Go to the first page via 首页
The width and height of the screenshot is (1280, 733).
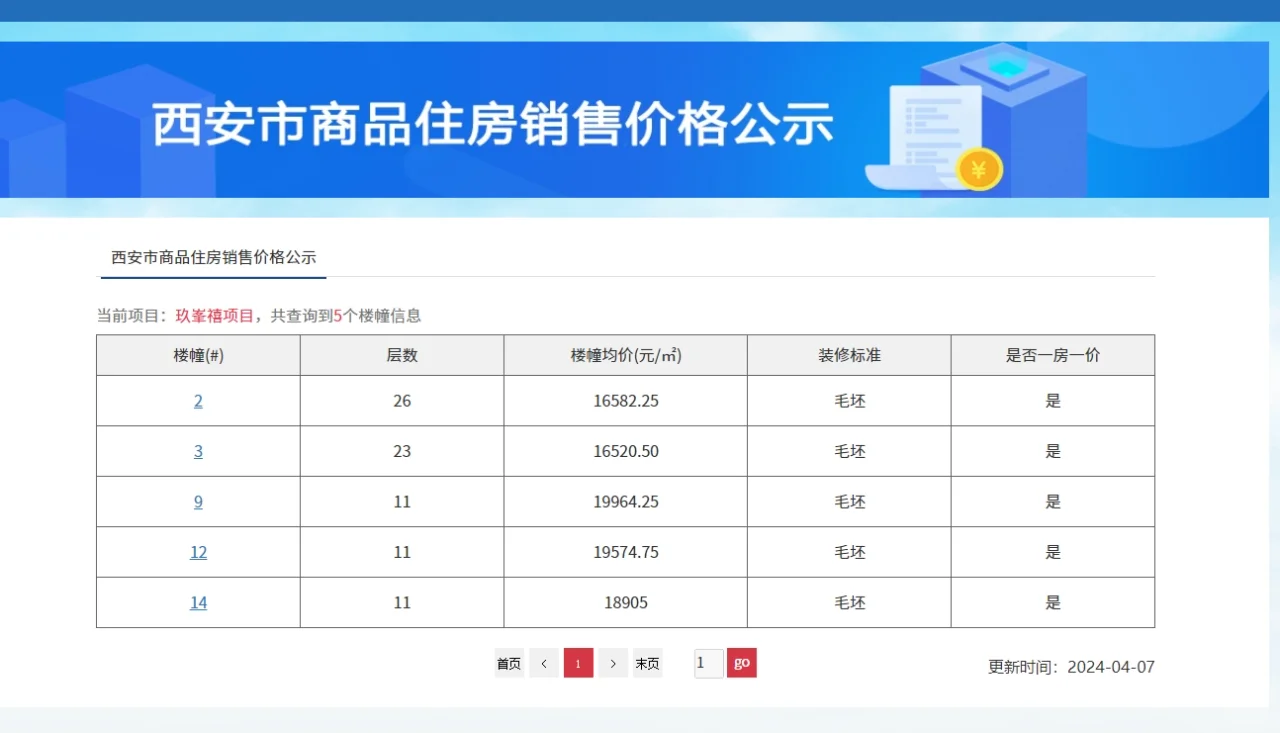pos(508,662)
